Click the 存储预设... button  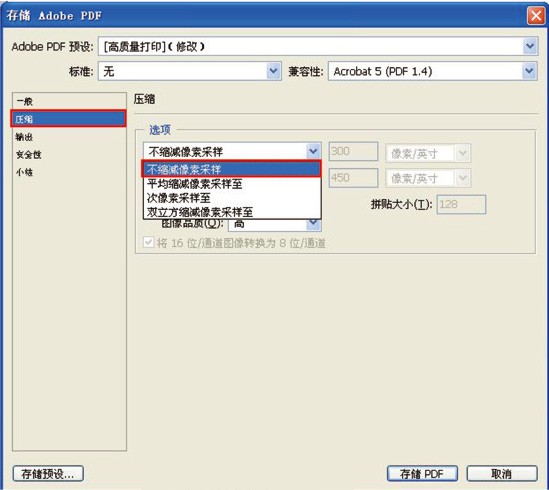point(48,474)
